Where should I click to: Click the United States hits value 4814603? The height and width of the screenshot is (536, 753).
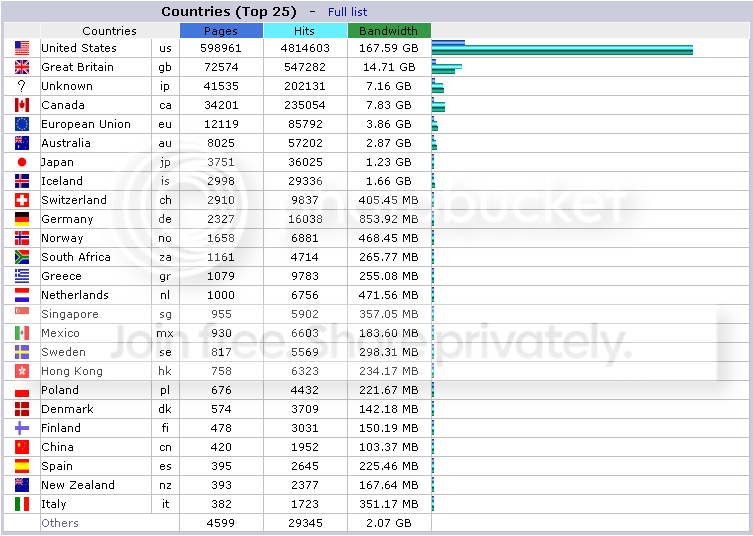(305, 49)
